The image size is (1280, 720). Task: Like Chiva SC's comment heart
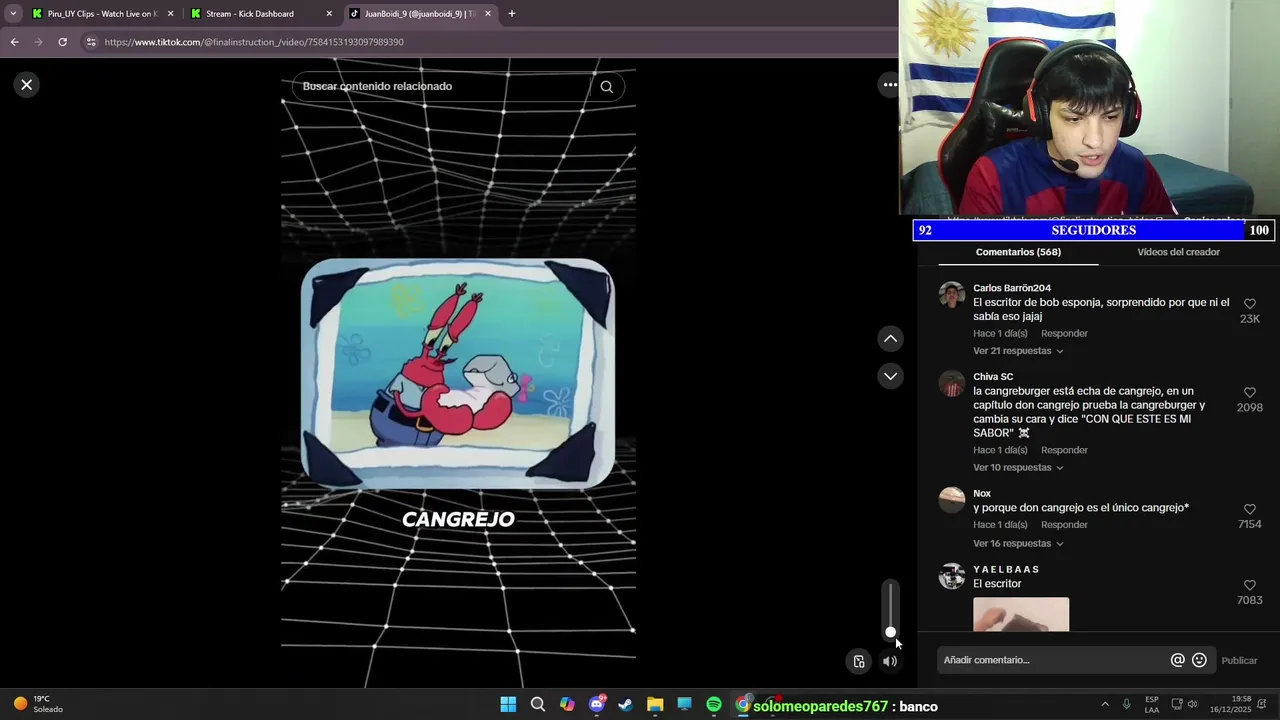(x=1249, y=393)
